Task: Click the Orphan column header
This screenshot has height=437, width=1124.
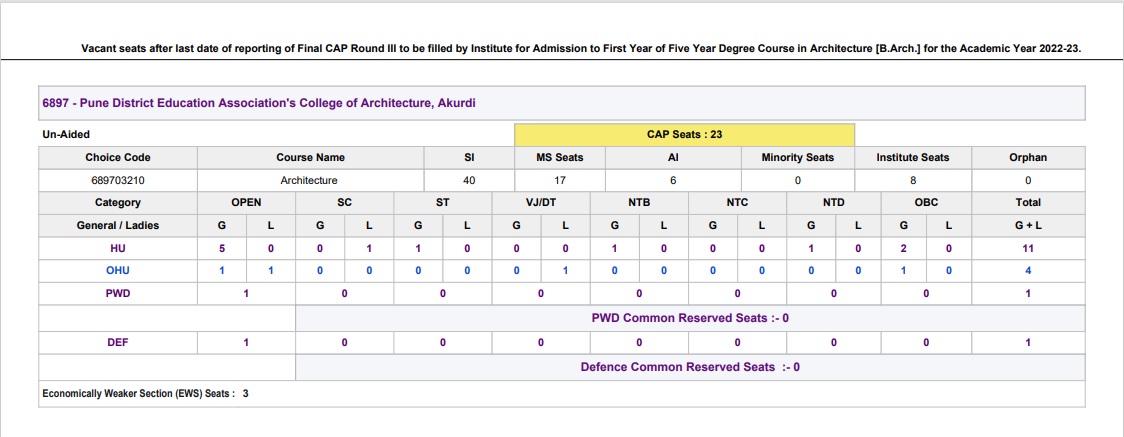Action: [1028, 158]
